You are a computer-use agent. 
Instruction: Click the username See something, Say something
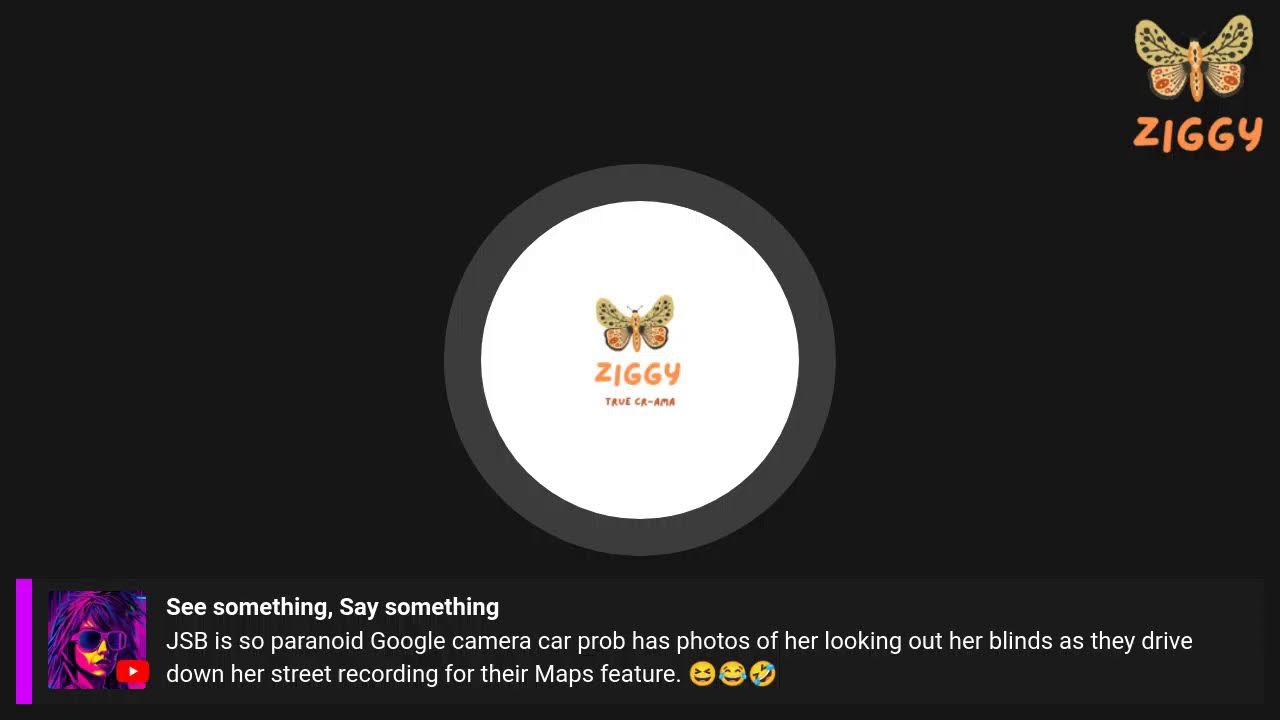point(332,607)
